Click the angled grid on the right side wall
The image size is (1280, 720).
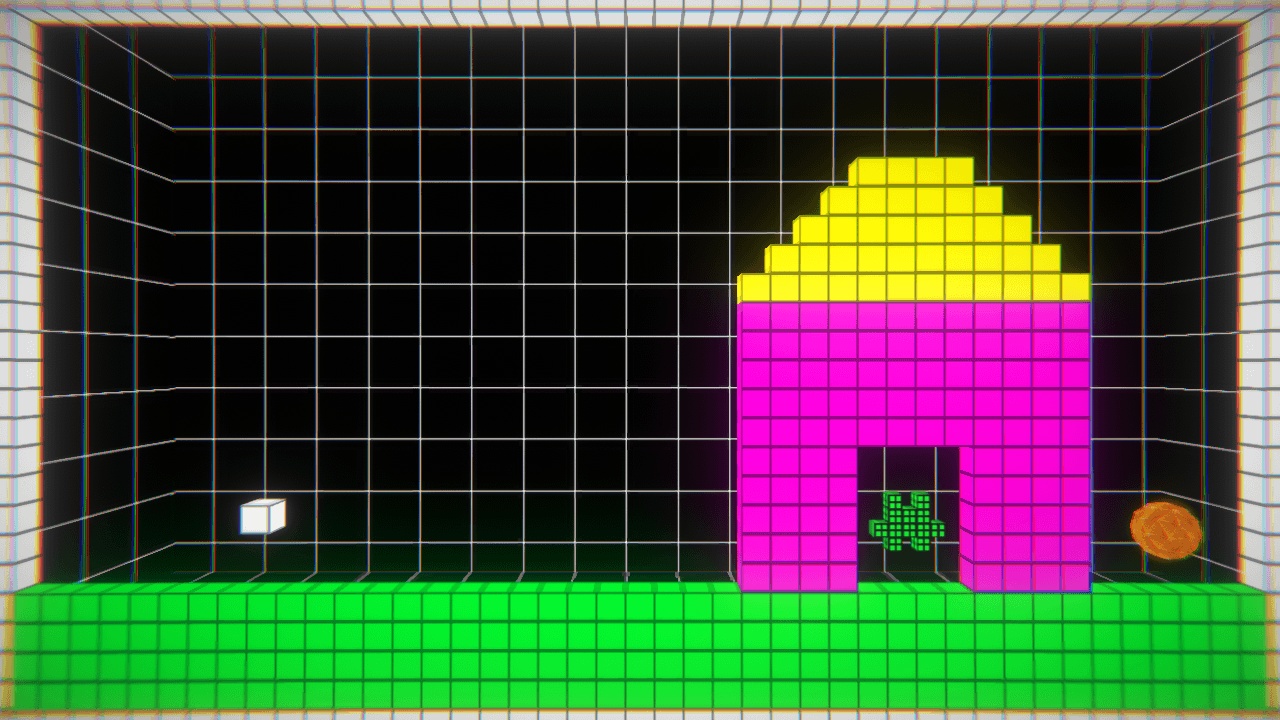(1200, 300)
